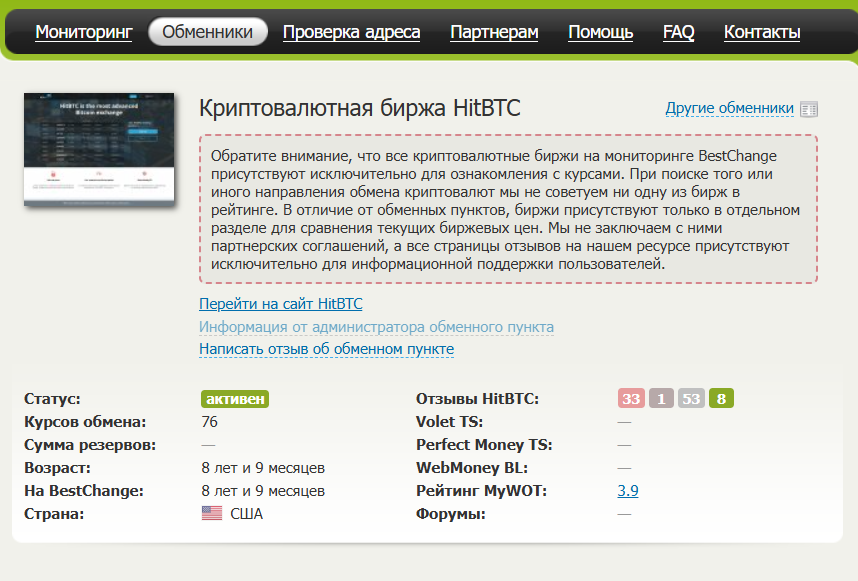Image resolution: width=858 pixels, height=581 pixels.
Task: Click the Perfect Money TS label
Action: [x=484, y=445]
